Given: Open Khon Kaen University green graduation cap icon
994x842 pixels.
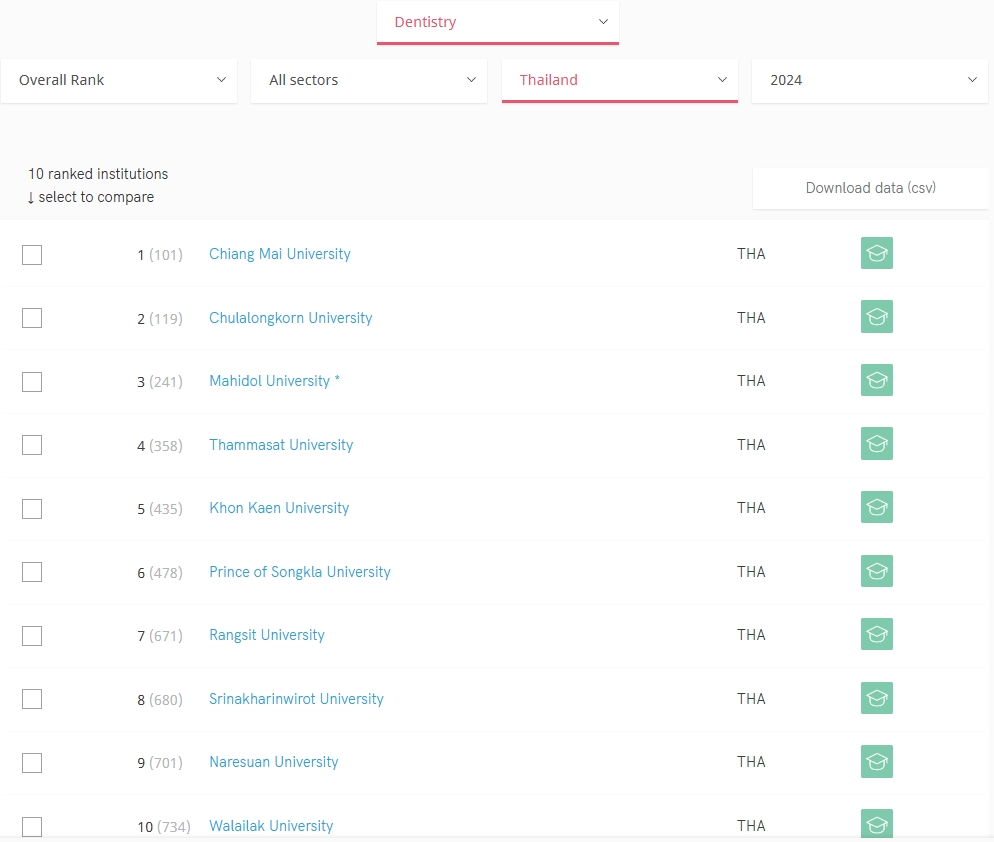Looking at the screenshot, I should click(x=877, y=507).
